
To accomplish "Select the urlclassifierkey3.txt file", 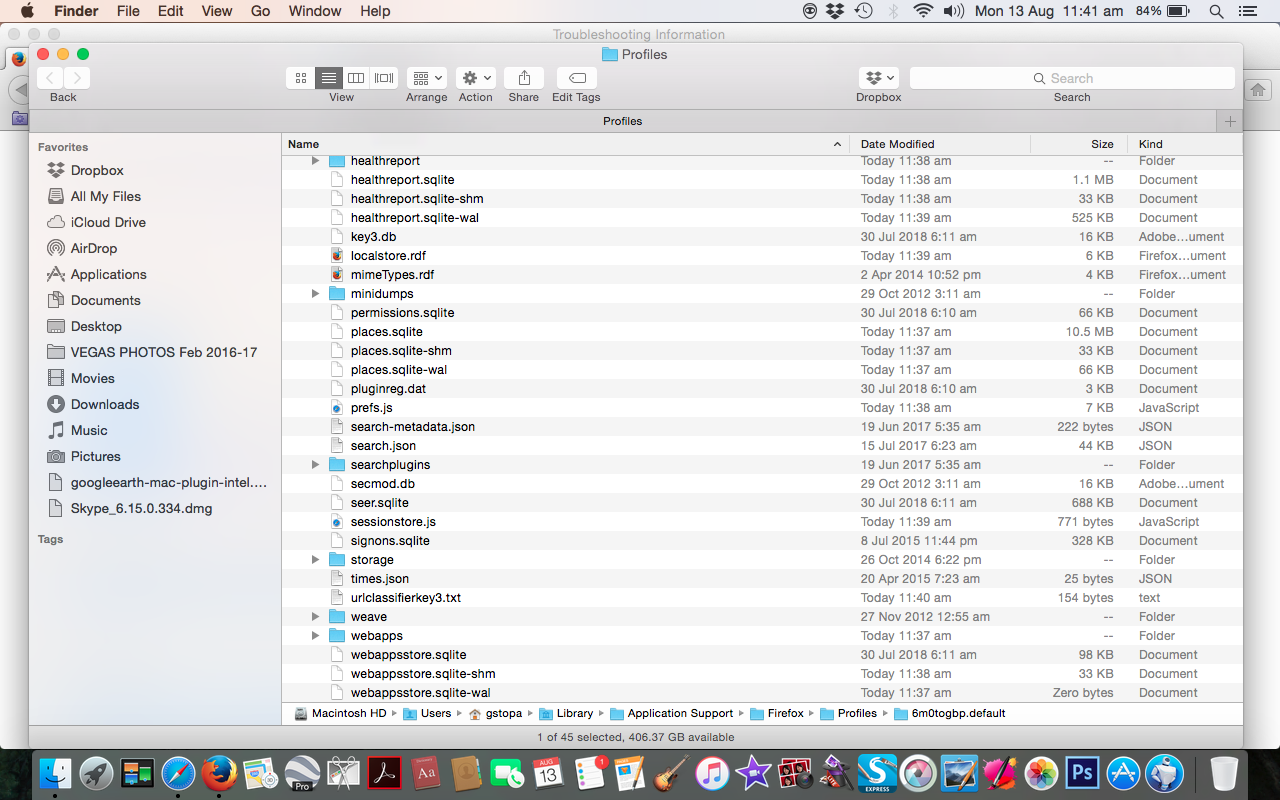I will tap(762, 598).
